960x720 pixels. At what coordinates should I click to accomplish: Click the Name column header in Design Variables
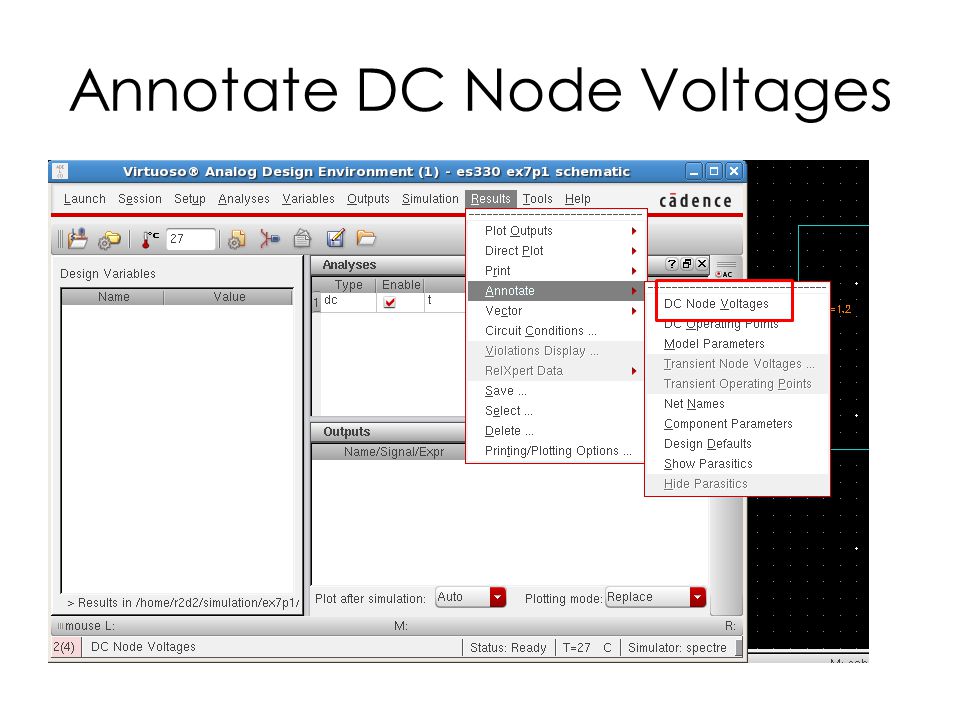[113, 297]
